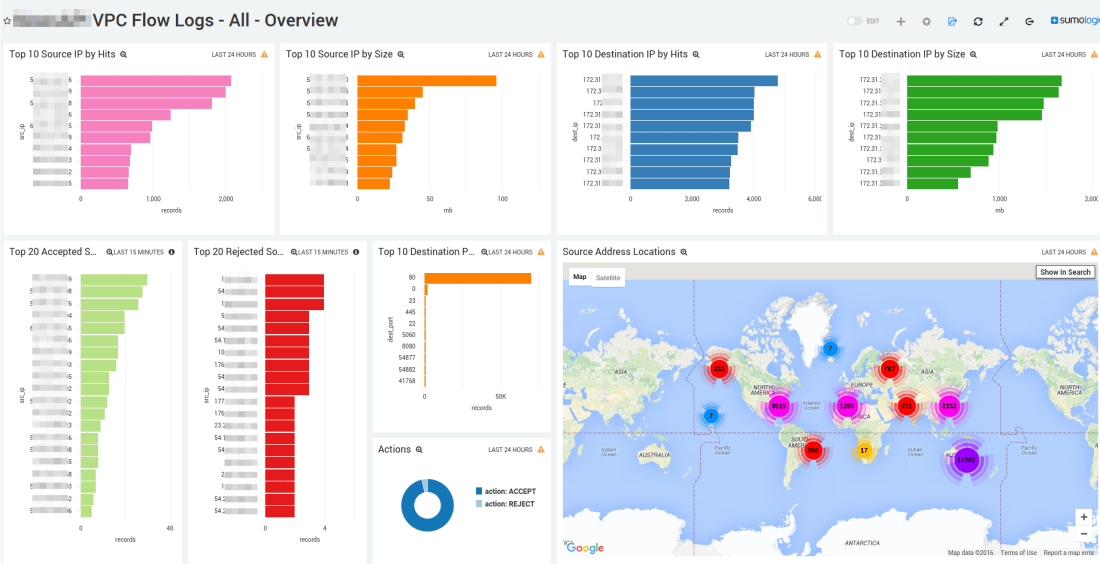Click the plus icon to add panel
This screenshot has height=564, width=1100.
(x=900, y=21)
